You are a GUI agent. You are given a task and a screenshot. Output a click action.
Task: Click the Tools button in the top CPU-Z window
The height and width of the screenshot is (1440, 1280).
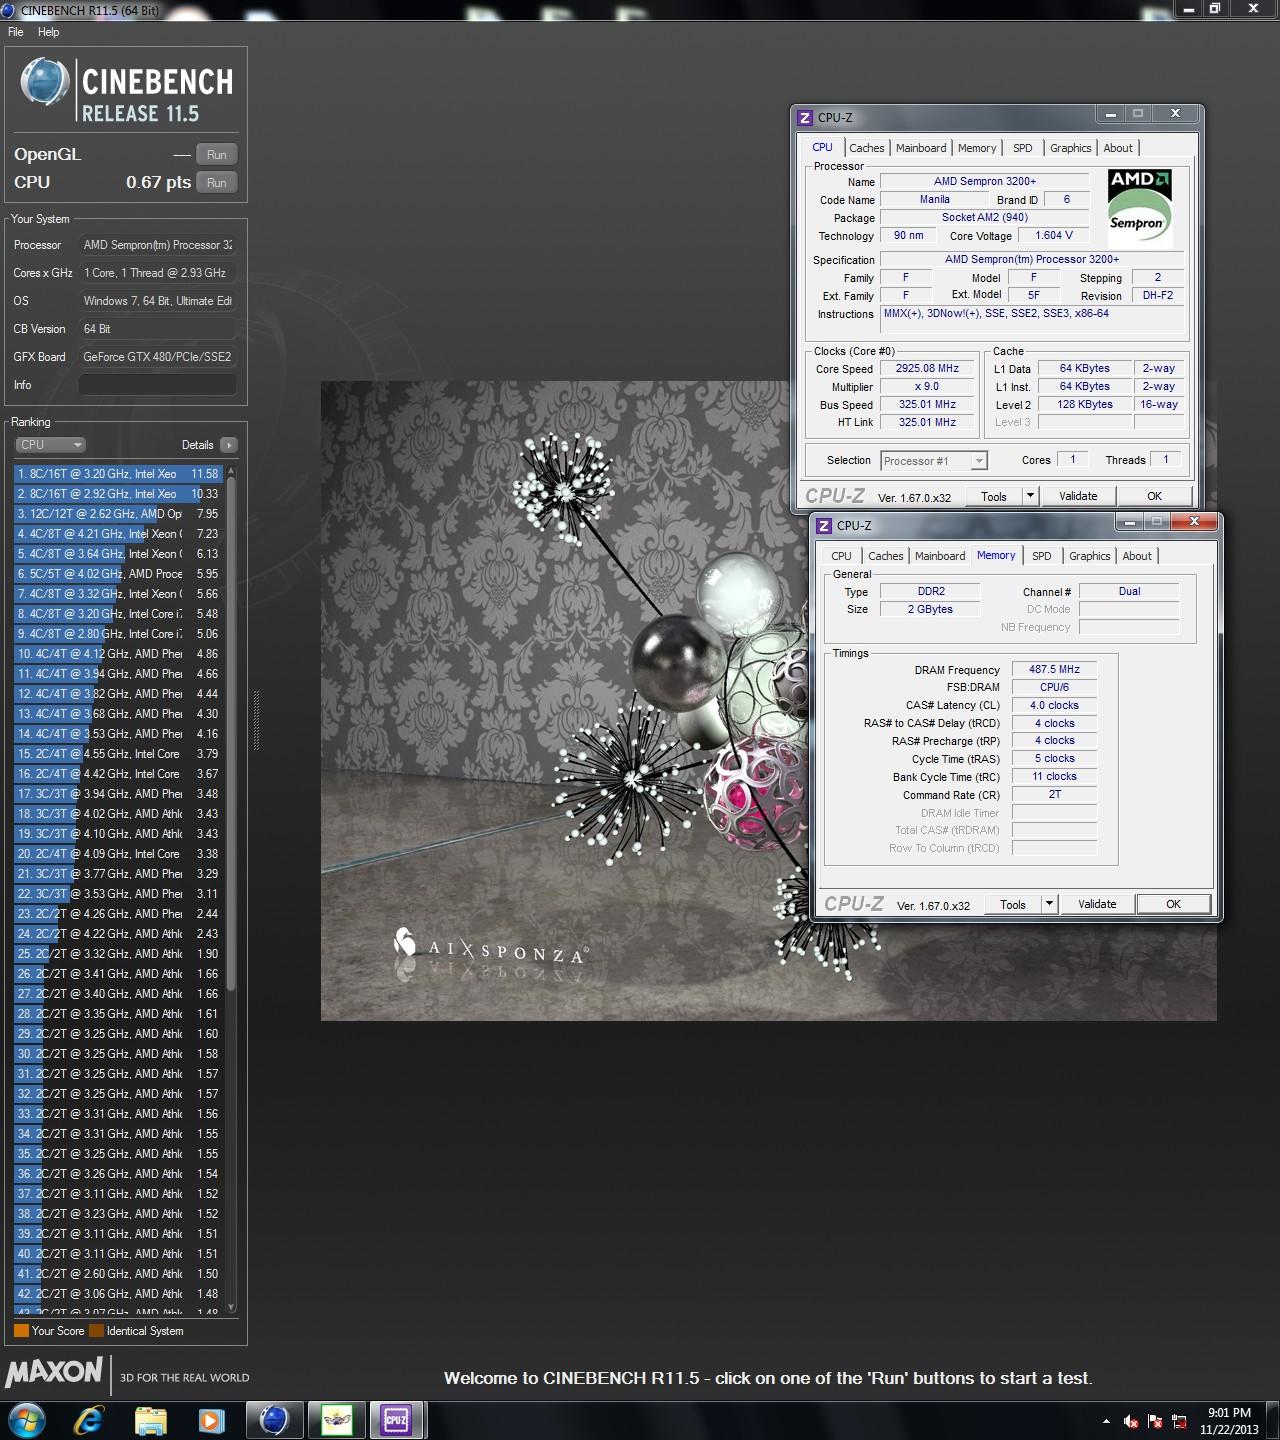[994, 497]
